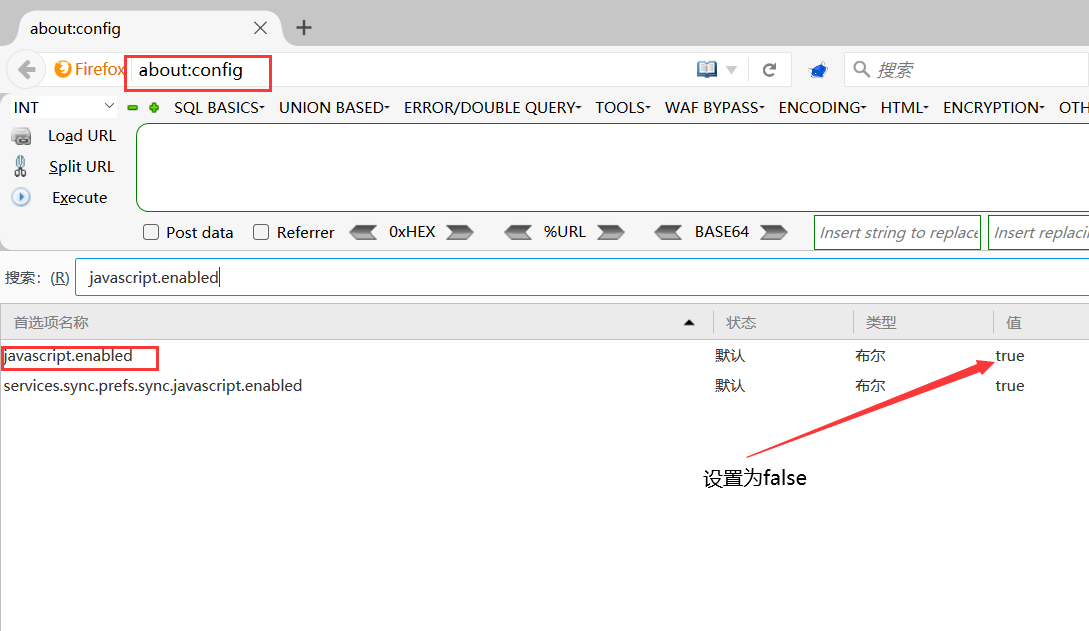Click the about:config address field
This screenshot has width=1089, height=631.
410,69
